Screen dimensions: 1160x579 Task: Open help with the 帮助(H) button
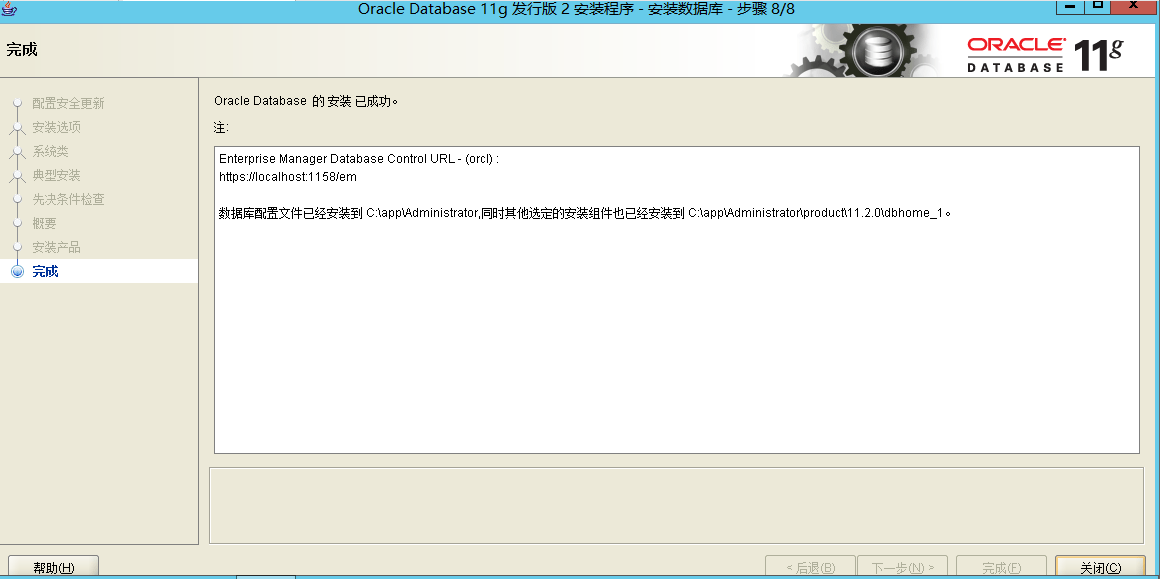click(x=53, y=567)
